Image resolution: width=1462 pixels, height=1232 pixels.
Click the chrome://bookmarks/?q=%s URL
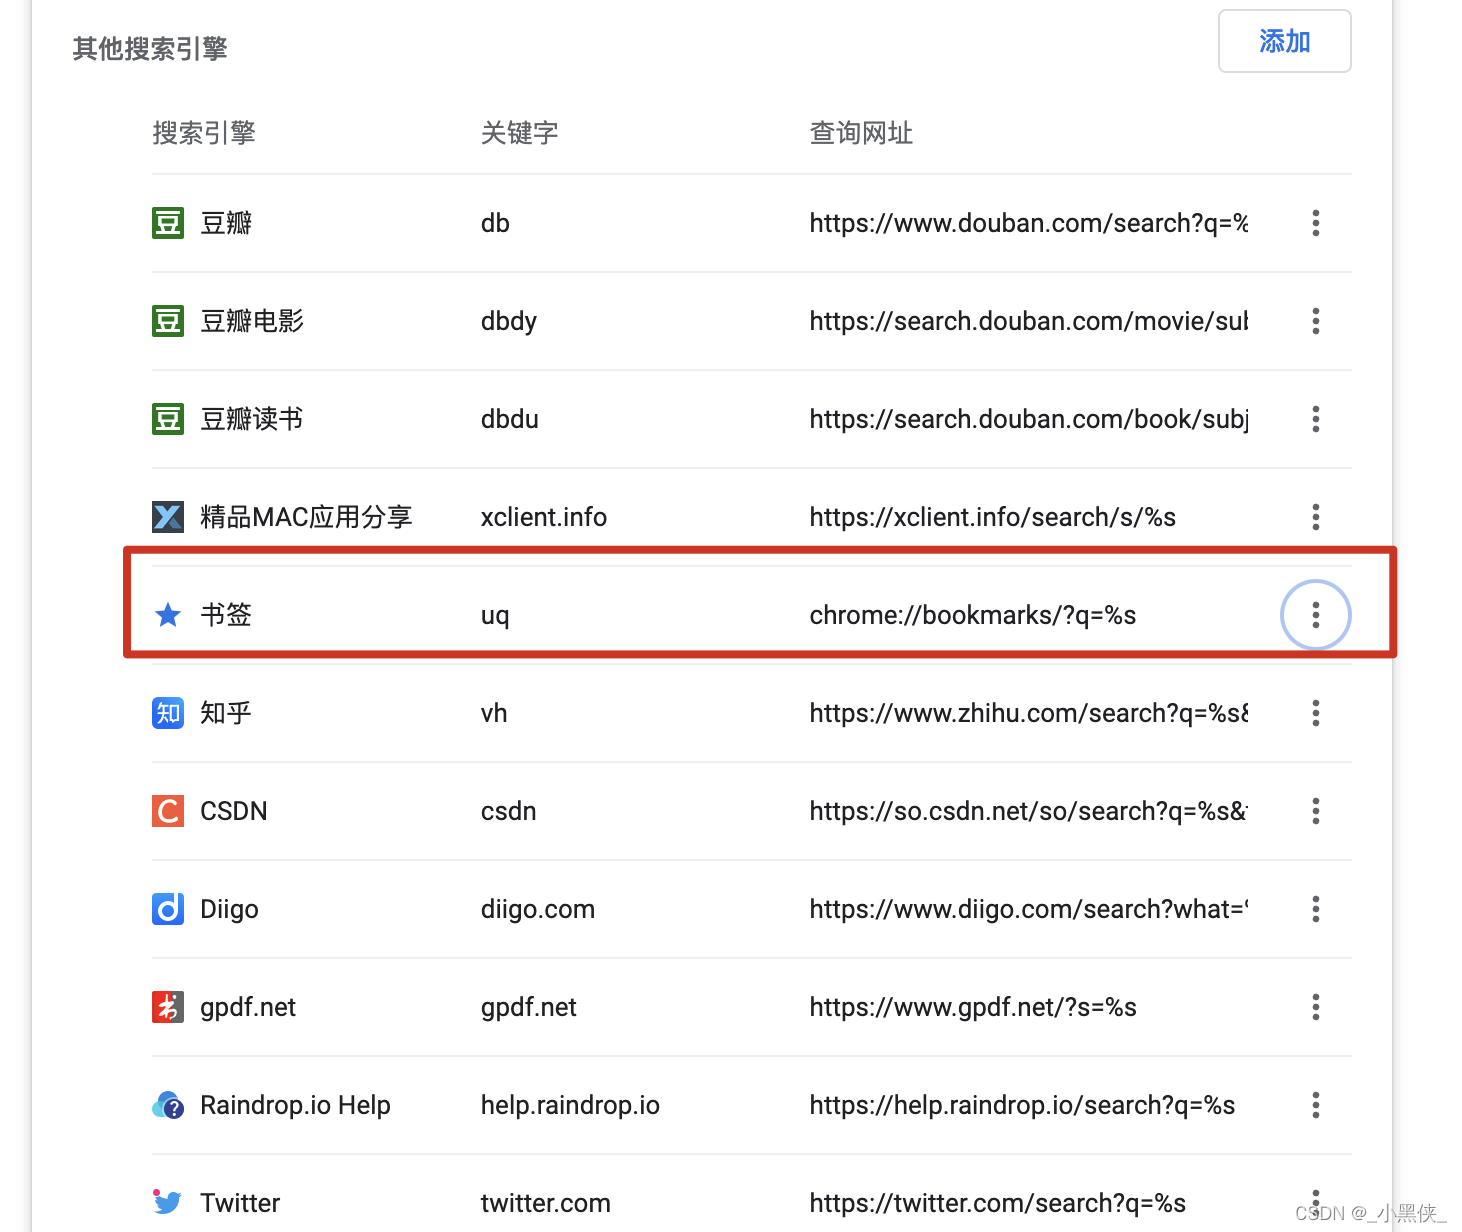pos(973,615)
